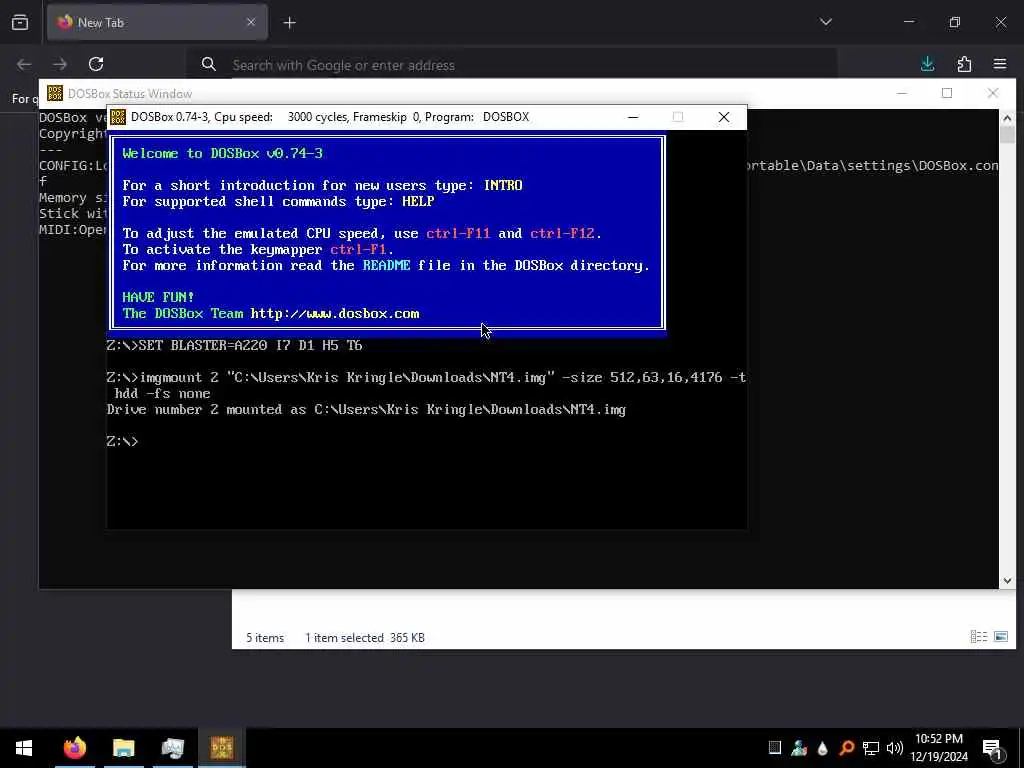Click DOSBox Status Window title icon
Viewport: 1024px width, 768px height.
(x=55, y=93)
